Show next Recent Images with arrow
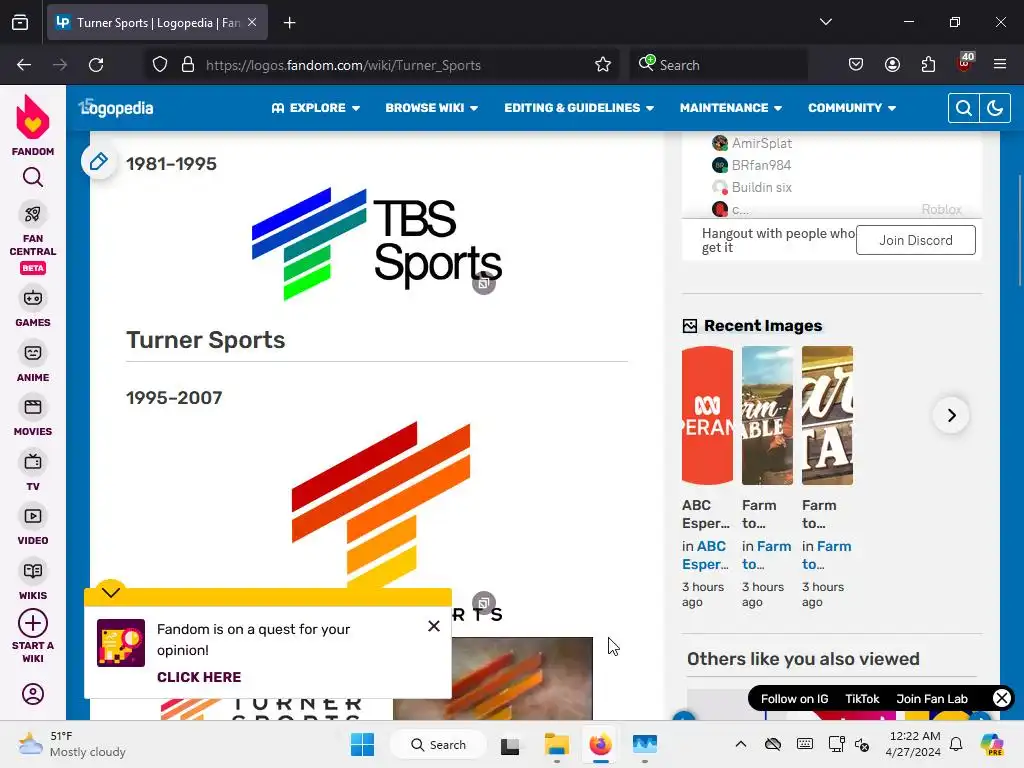The height and width of the screenshot is (768, 1024). click(952, 415)
